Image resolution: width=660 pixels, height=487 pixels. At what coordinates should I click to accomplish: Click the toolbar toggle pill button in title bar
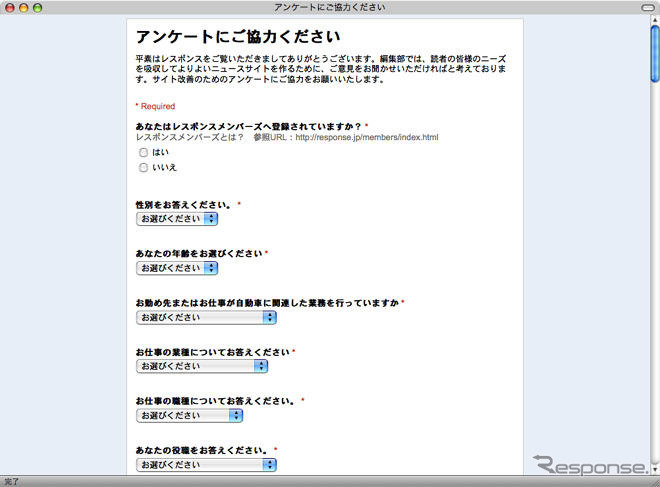pos(648,8)
